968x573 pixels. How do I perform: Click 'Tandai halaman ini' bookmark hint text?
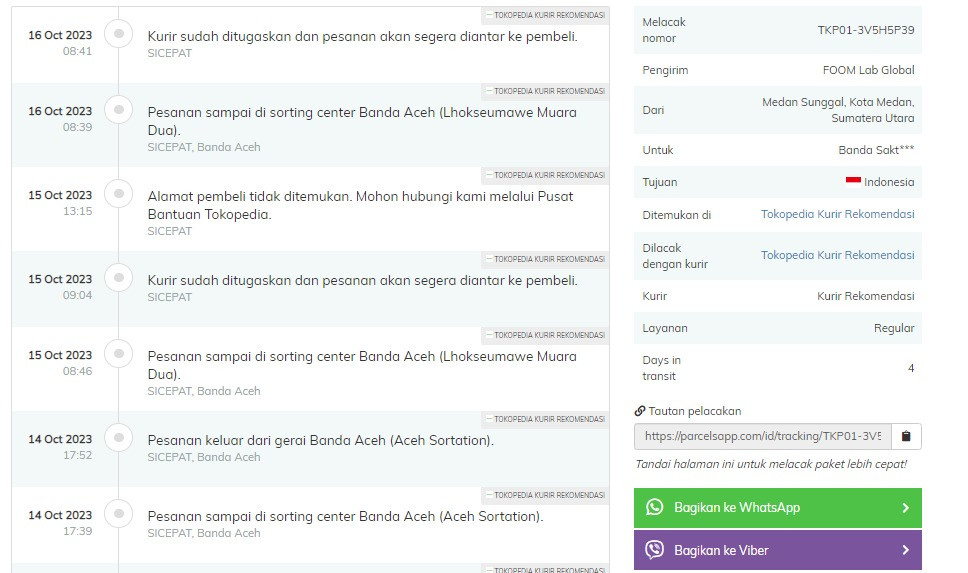[771, 464]
